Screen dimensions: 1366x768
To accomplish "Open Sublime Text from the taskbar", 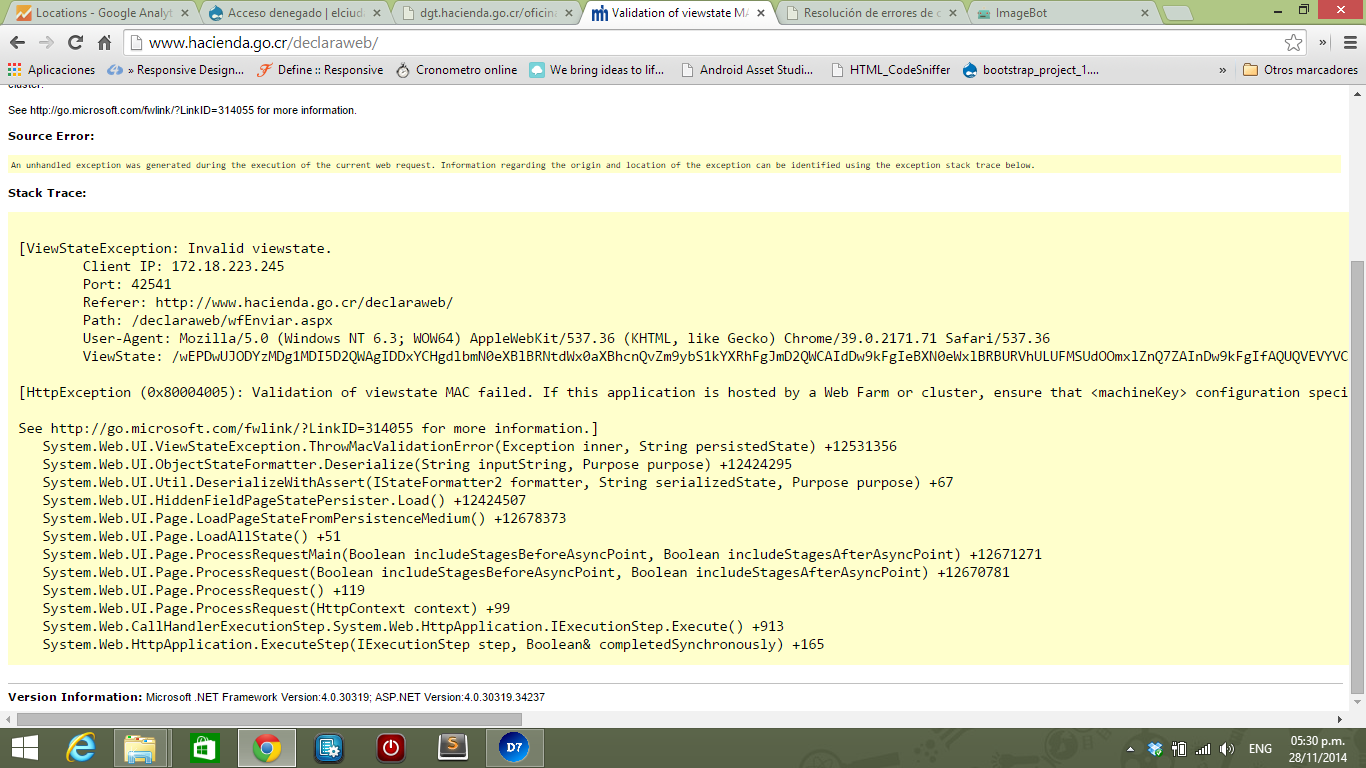I will click(454, 748).
